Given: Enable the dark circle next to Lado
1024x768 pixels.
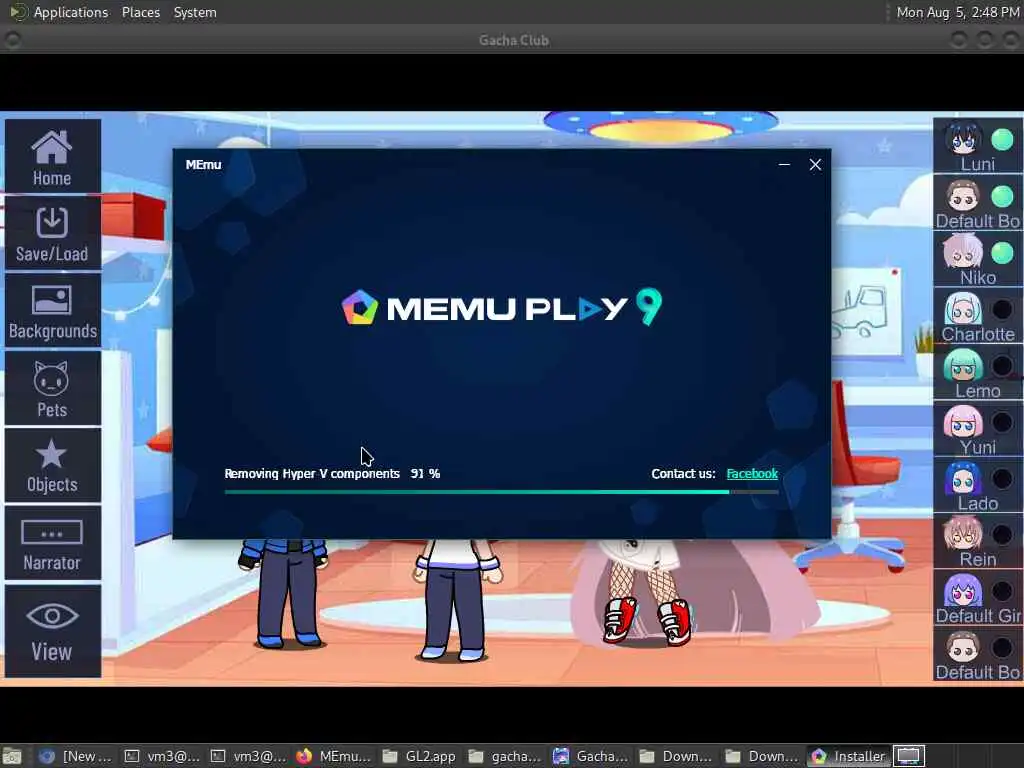Looking at the screenshot, I should point(1002,479).
